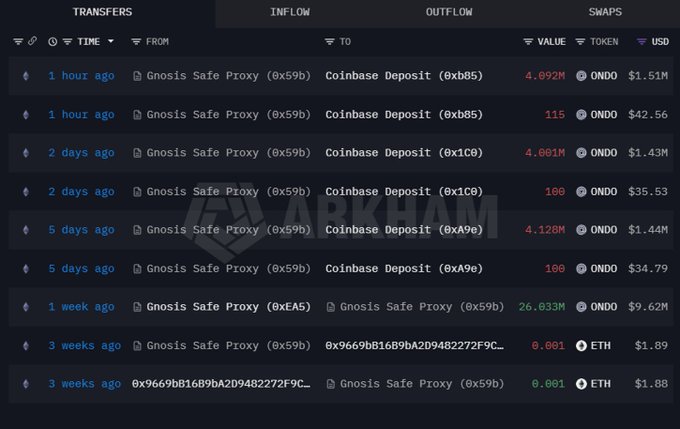Click the 4.092M value cell
Viewport: 680px width, 429px height.
[545, 76]
